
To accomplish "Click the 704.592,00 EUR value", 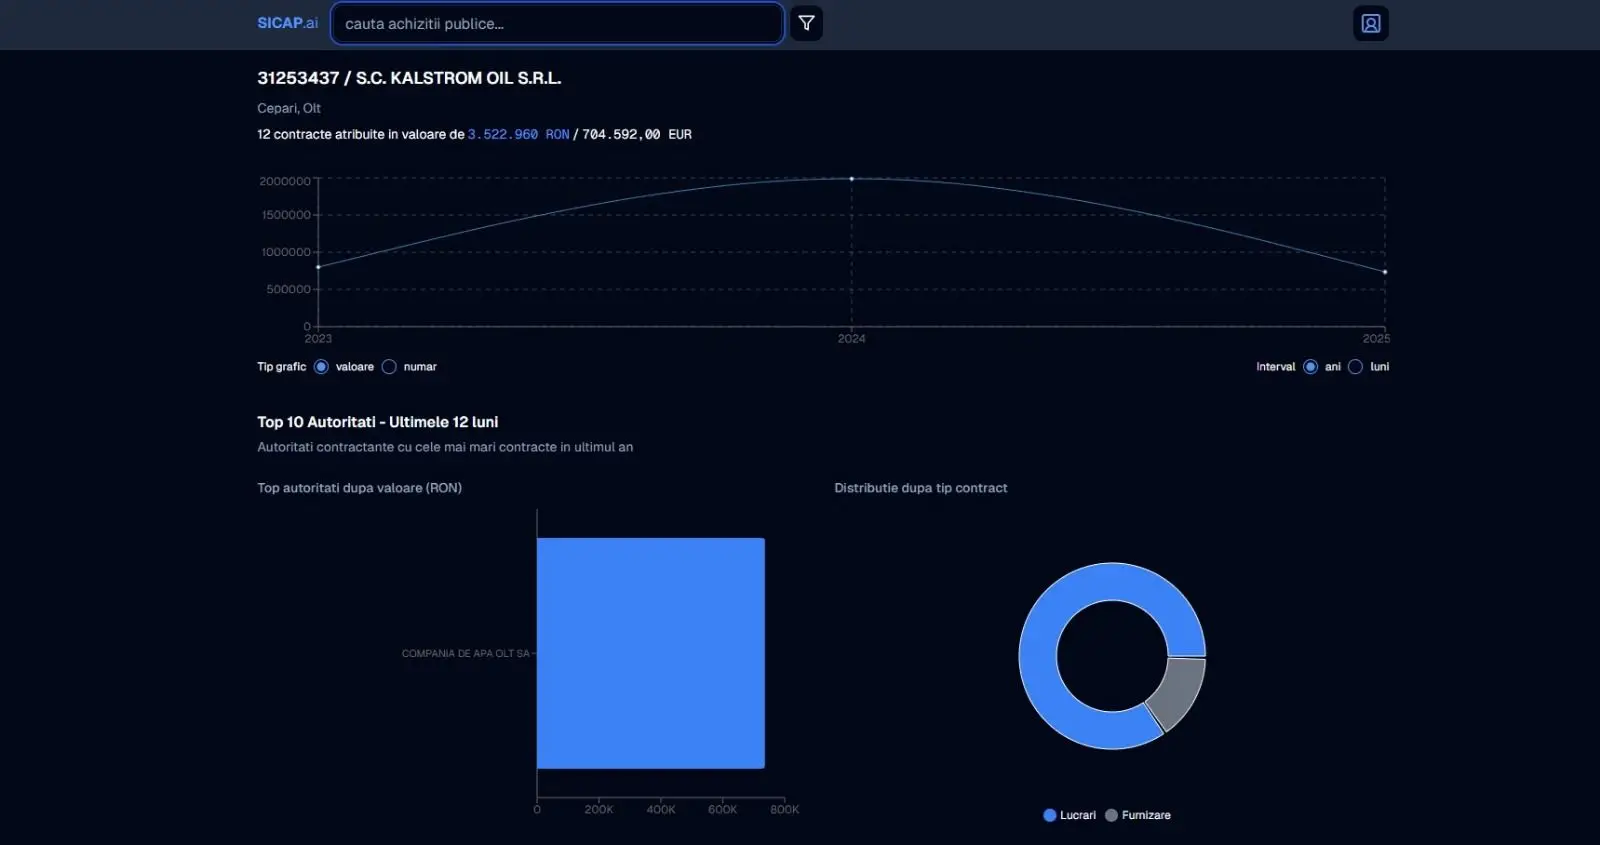I will click(636, 134).
